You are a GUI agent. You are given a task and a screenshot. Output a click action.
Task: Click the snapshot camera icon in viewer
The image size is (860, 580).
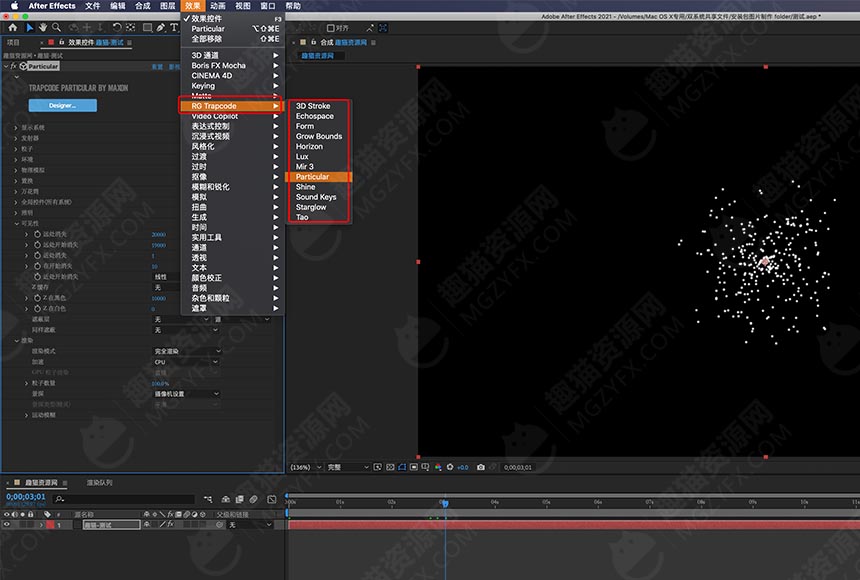[x=480, y=468]
